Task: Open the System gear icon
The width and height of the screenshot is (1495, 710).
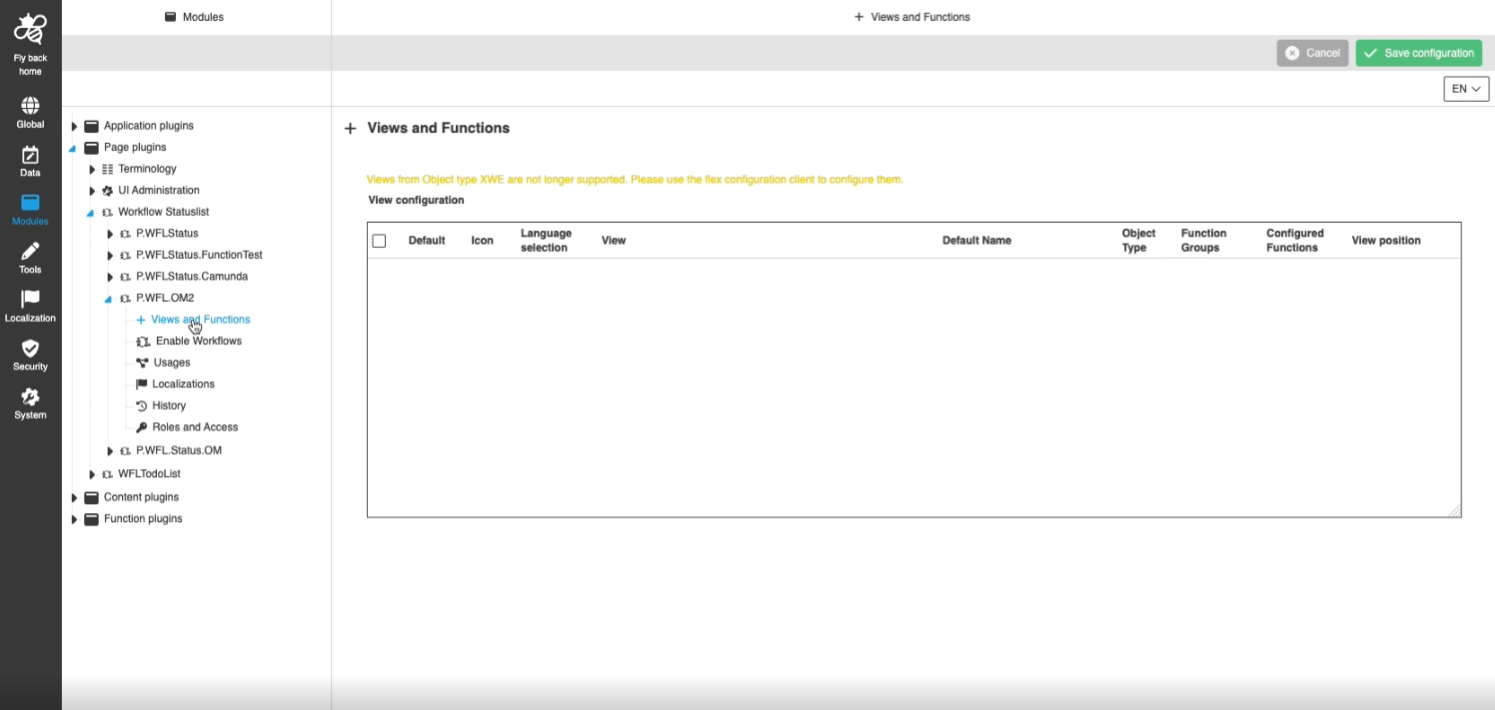Action: tap(30, 398)
